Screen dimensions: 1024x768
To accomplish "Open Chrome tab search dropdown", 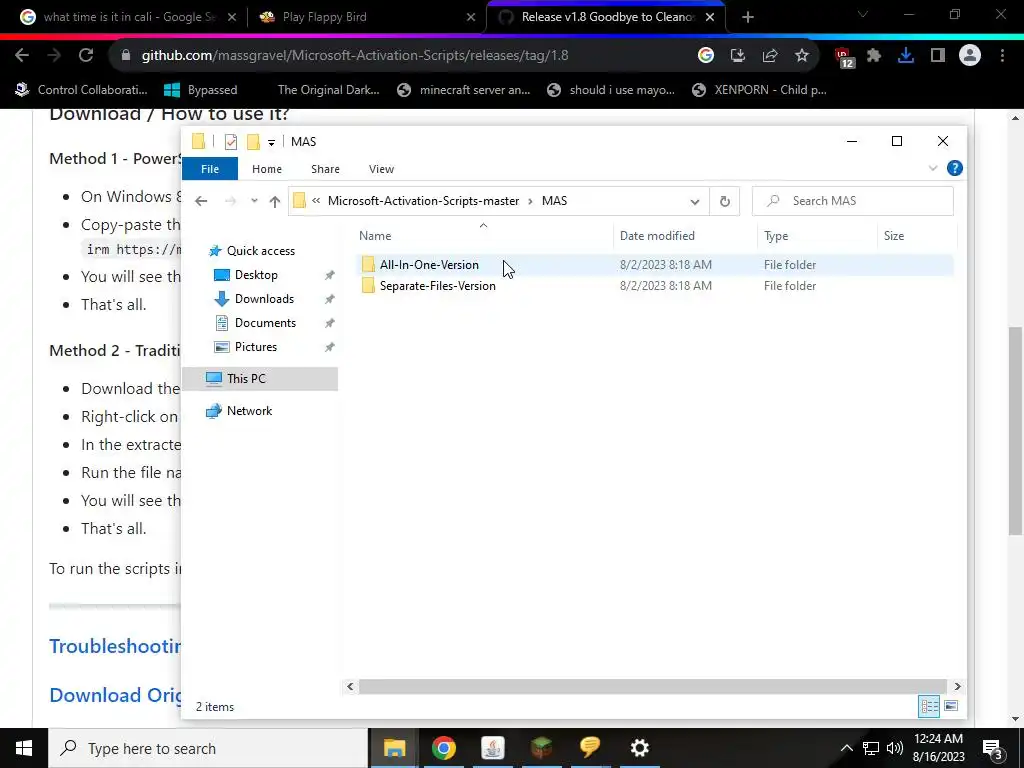I will 863,14.
